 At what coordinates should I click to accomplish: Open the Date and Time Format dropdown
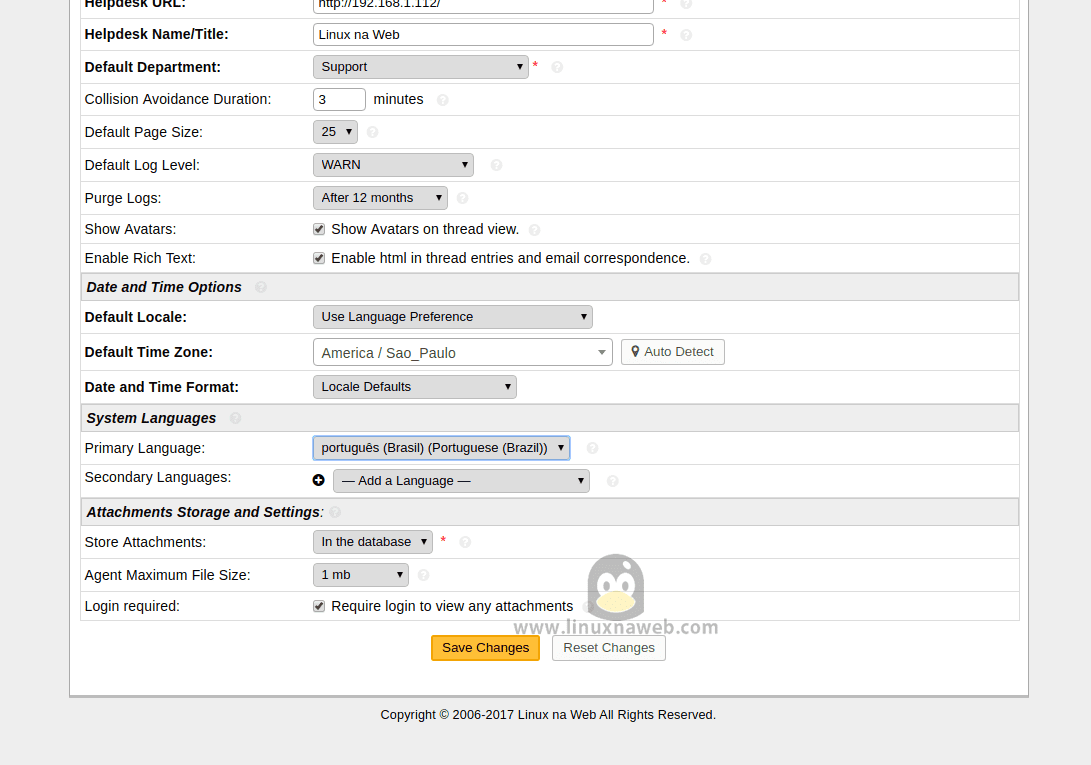tap(414, 387)
